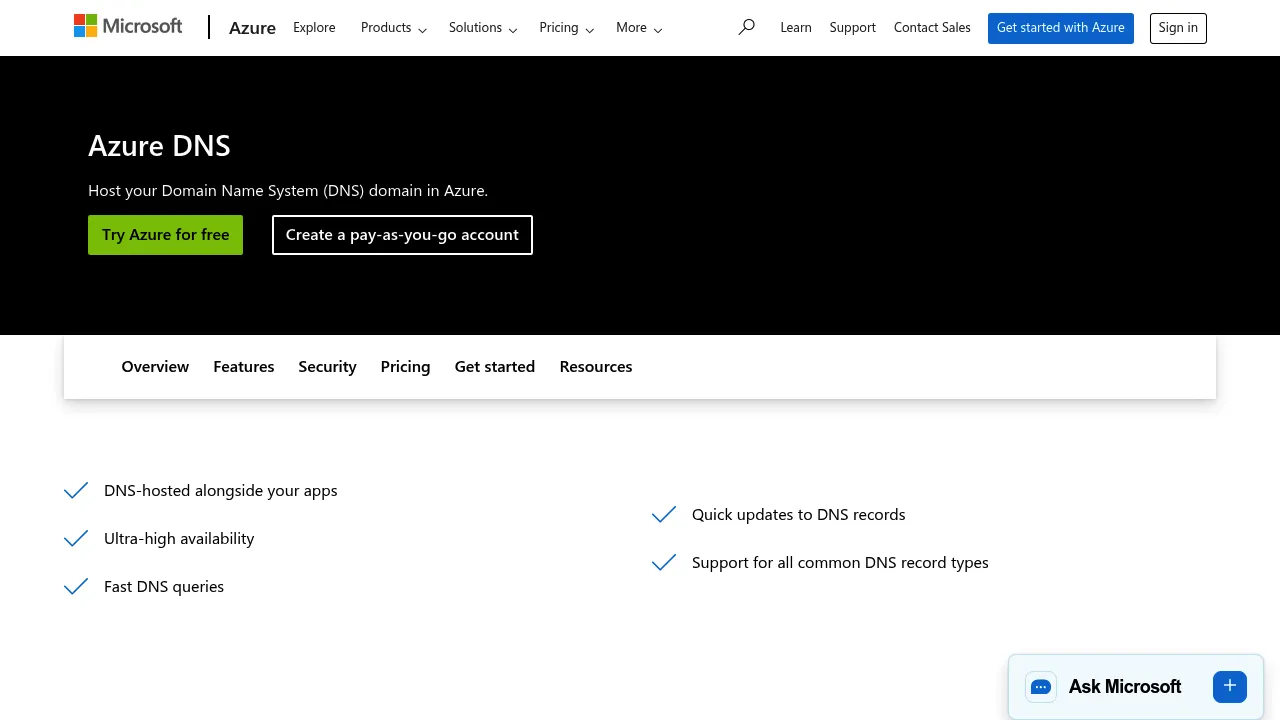The width and height of the screenshot is (1280, 720).
Task: Select the Security tab
Action: (327, 367)
